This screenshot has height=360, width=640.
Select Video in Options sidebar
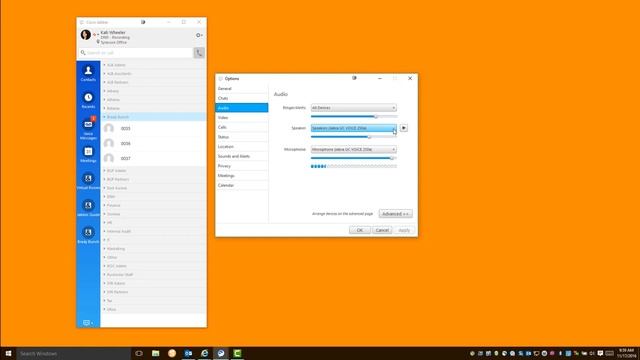[242, 118]
